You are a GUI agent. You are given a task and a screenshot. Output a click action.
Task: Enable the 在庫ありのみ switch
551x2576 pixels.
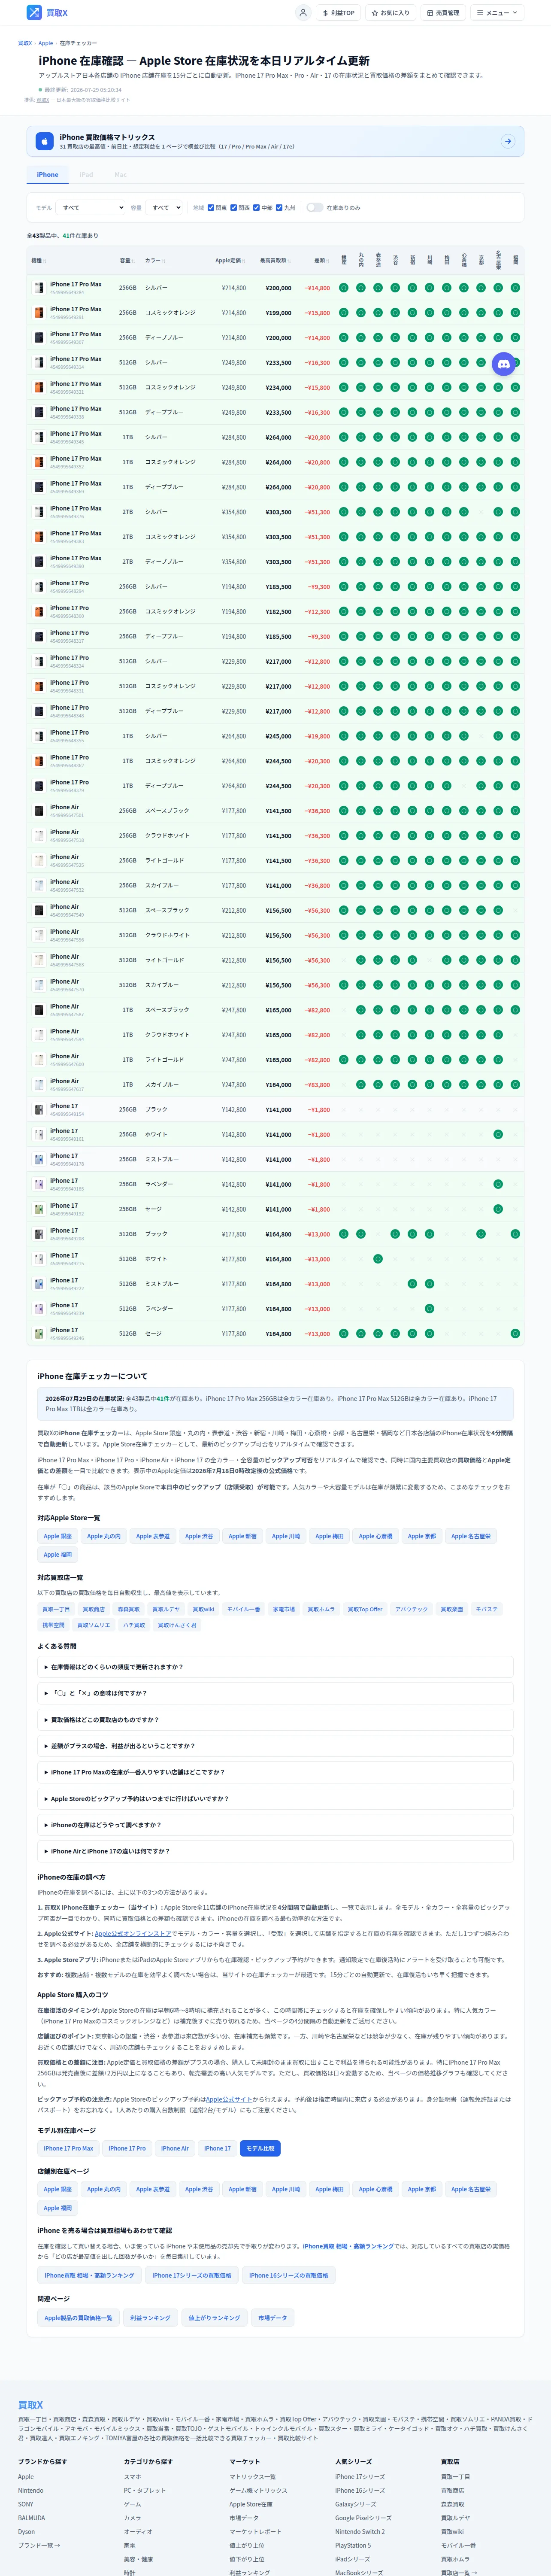pyautogui.click(x=315, y=208)
